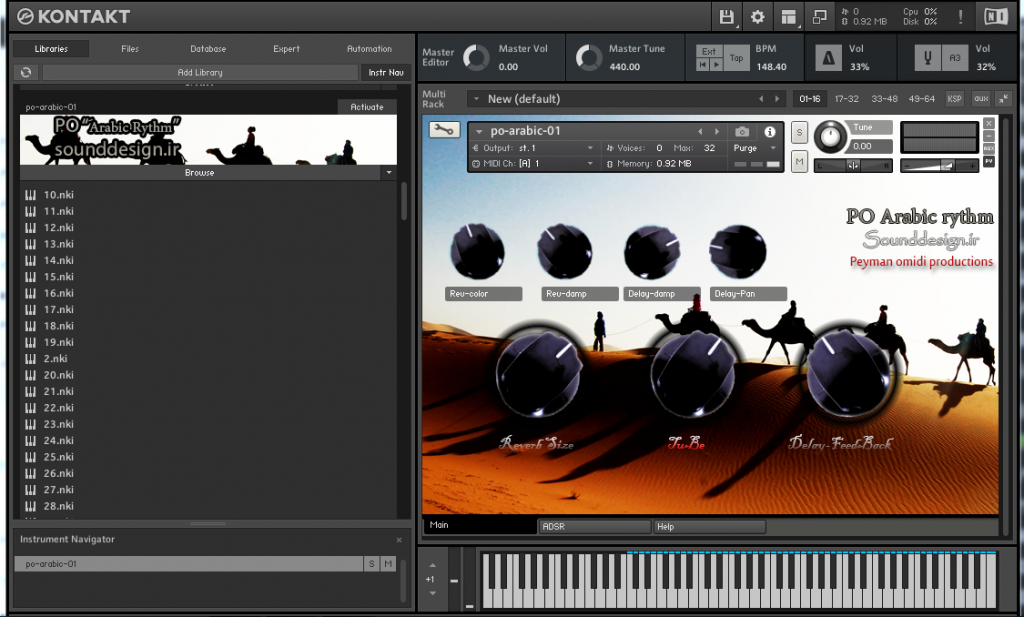Click the exclamation panic button
The image size is (1024, 617).
click(960, 17)
